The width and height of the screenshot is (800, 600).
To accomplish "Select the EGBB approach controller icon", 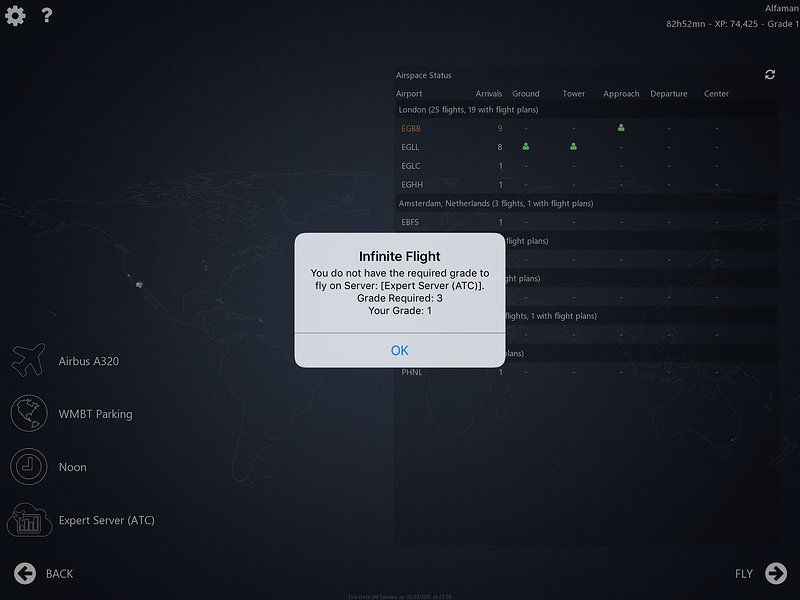I will pos(621,128).
